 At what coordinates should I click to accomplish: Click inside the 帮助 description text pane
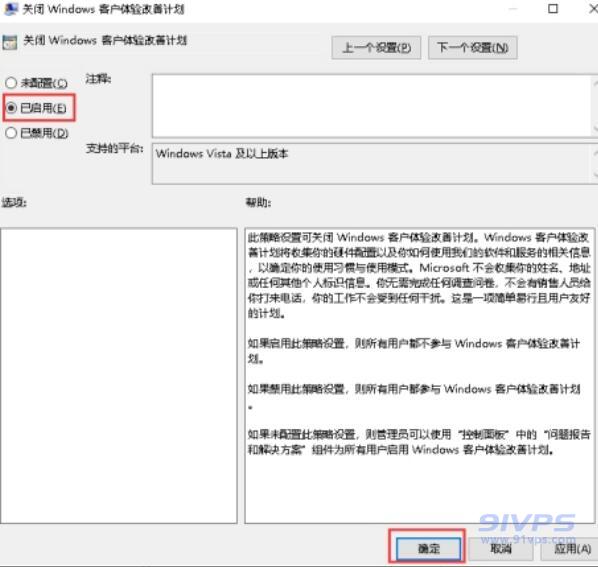pyautogui.click(x=420, y=376)
